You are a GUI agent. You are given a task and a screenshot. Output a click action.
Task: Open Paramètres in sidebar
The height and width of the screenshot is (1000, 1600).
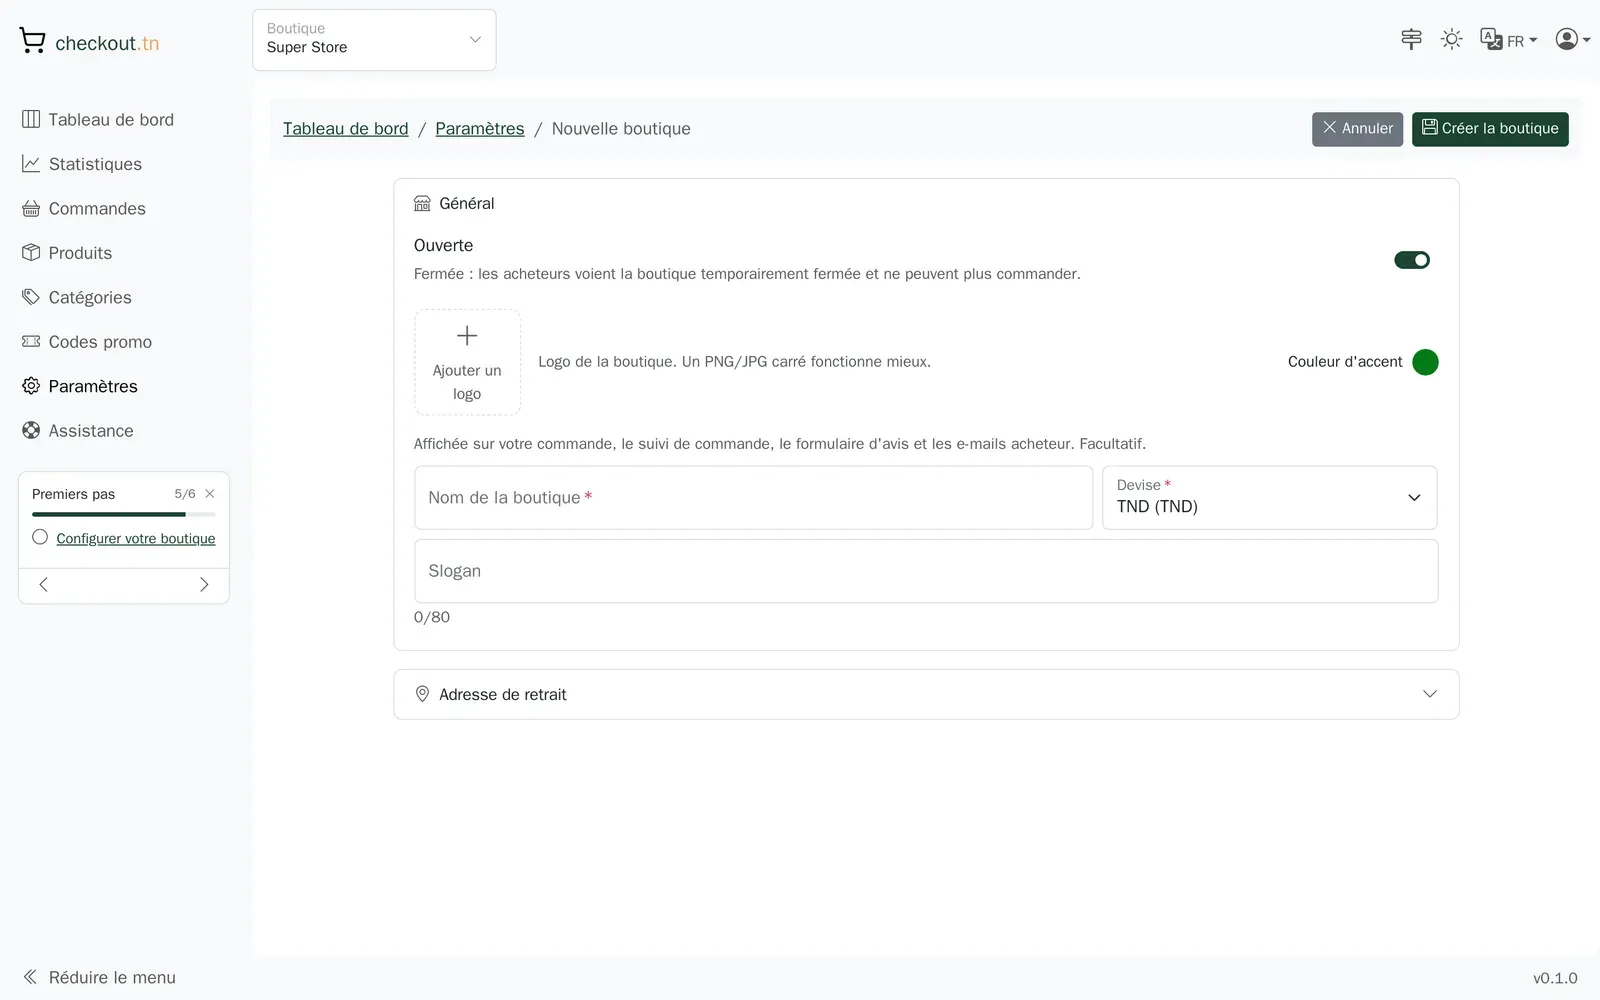point(80,386)
